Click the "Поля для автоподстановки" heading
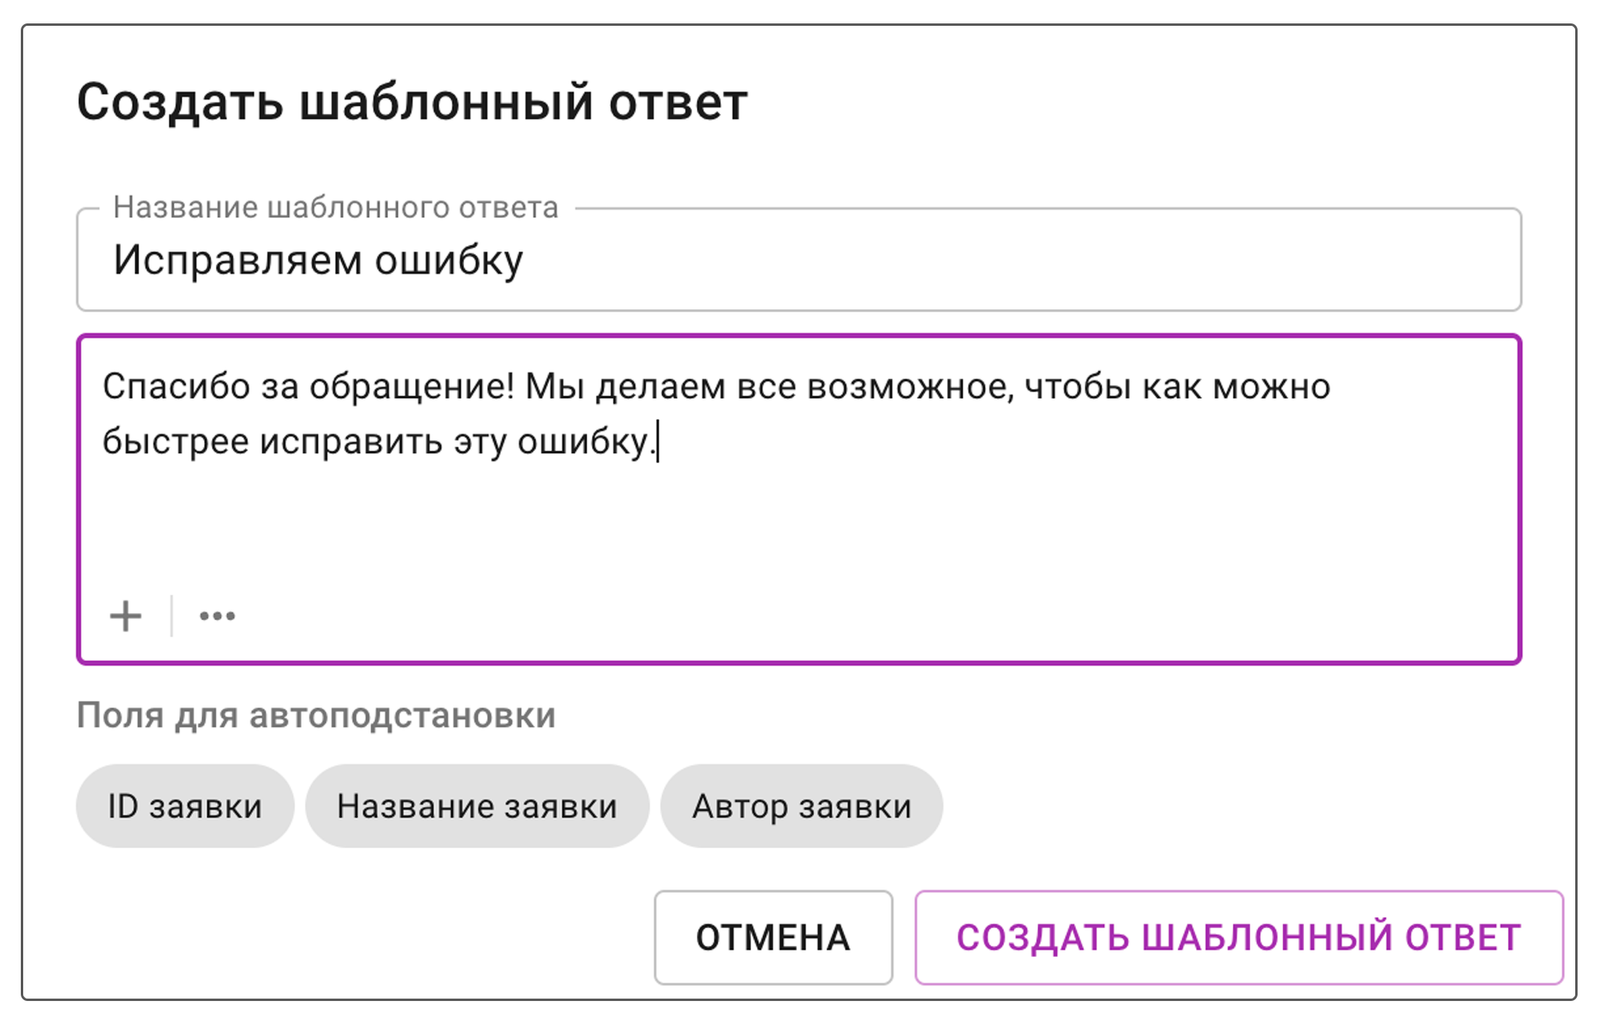 pos(316,715)
